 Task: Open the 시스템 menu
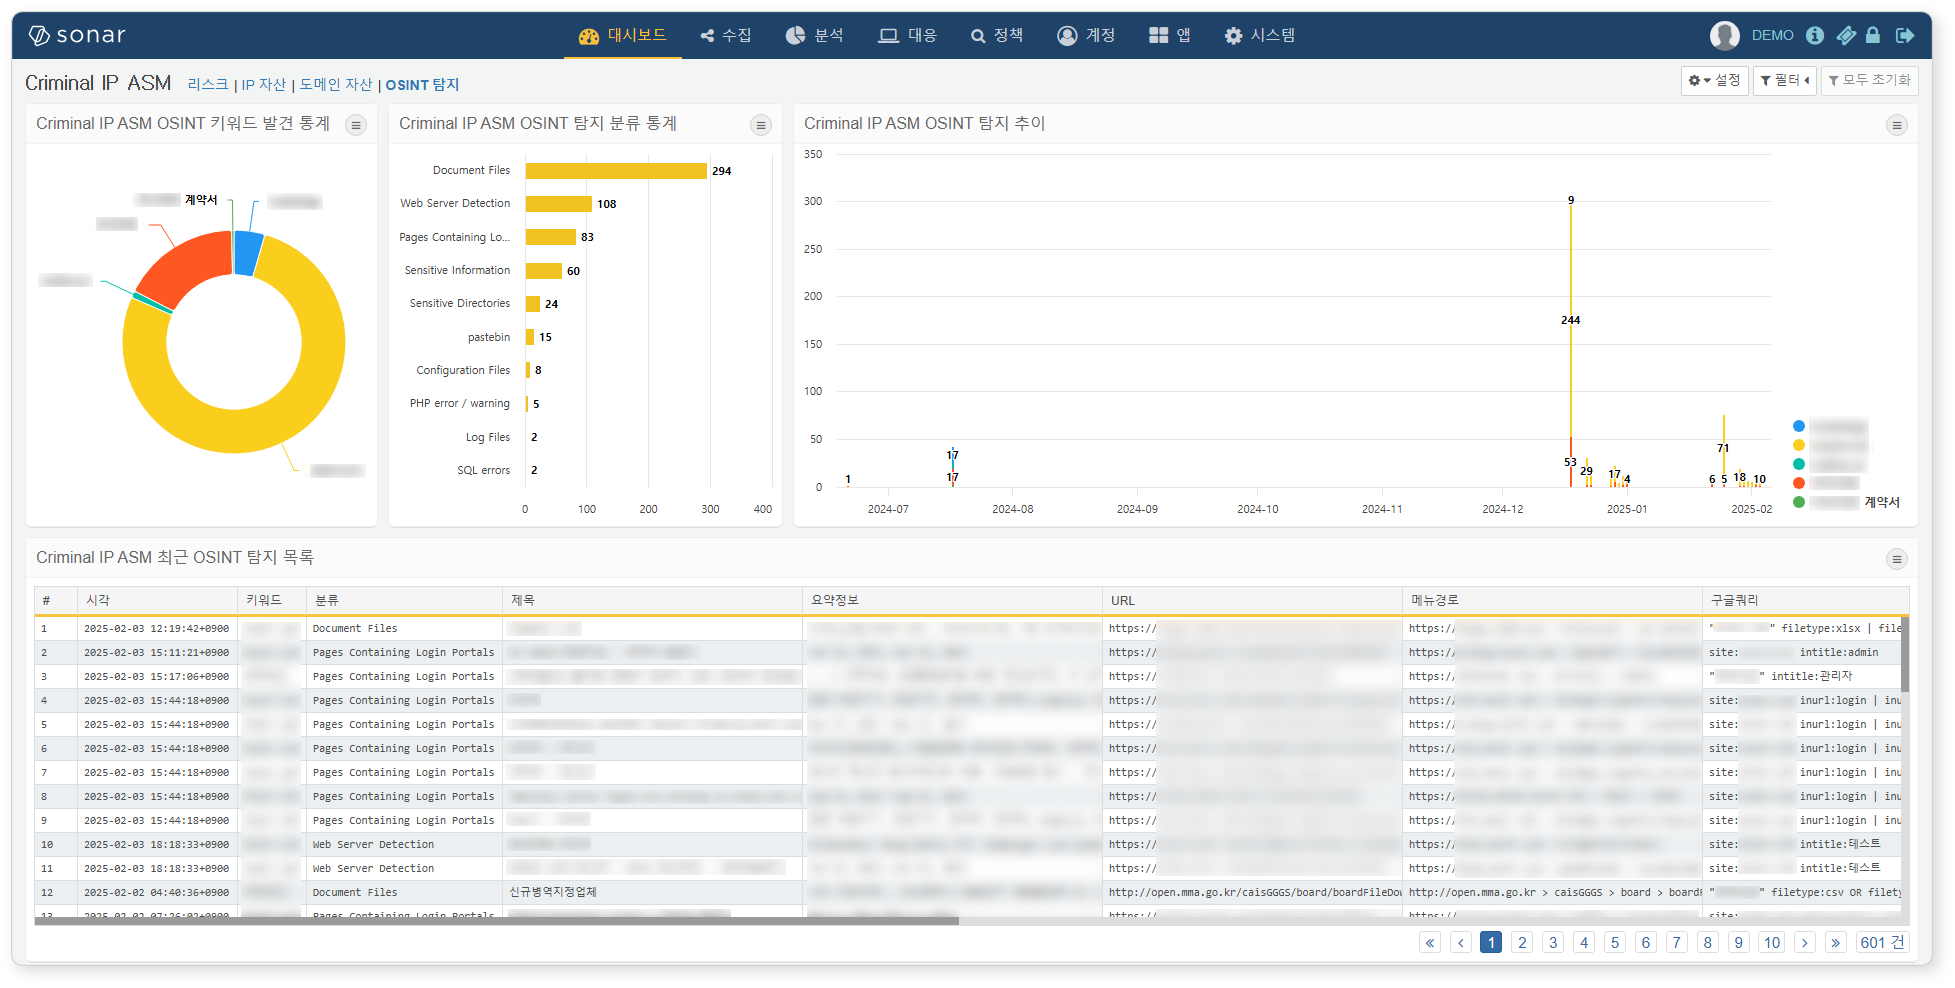1260,35
